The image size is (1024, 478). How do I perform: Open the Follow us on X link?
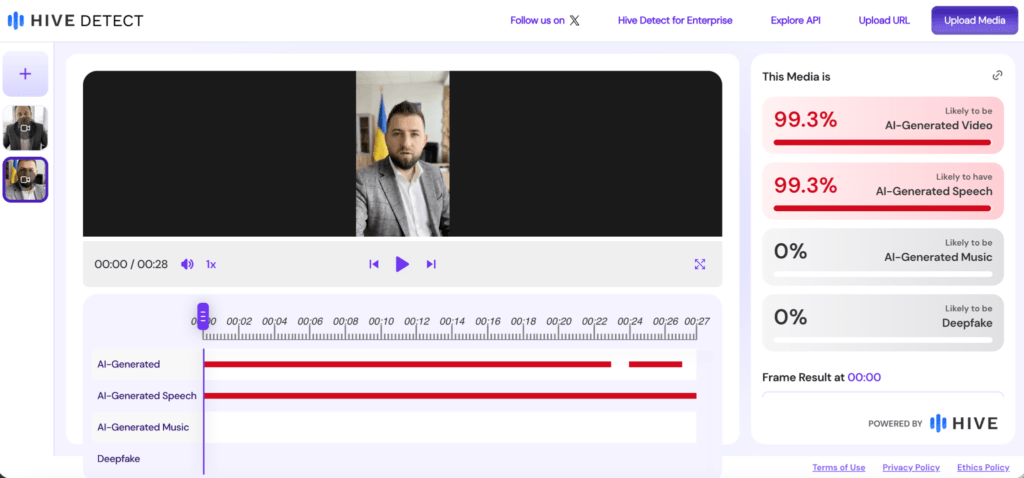(545, 20)
